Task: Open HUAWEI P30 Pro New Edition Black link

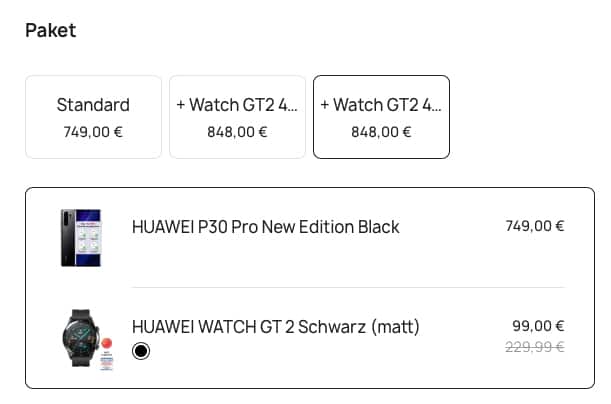Action: tap(265, 227)
